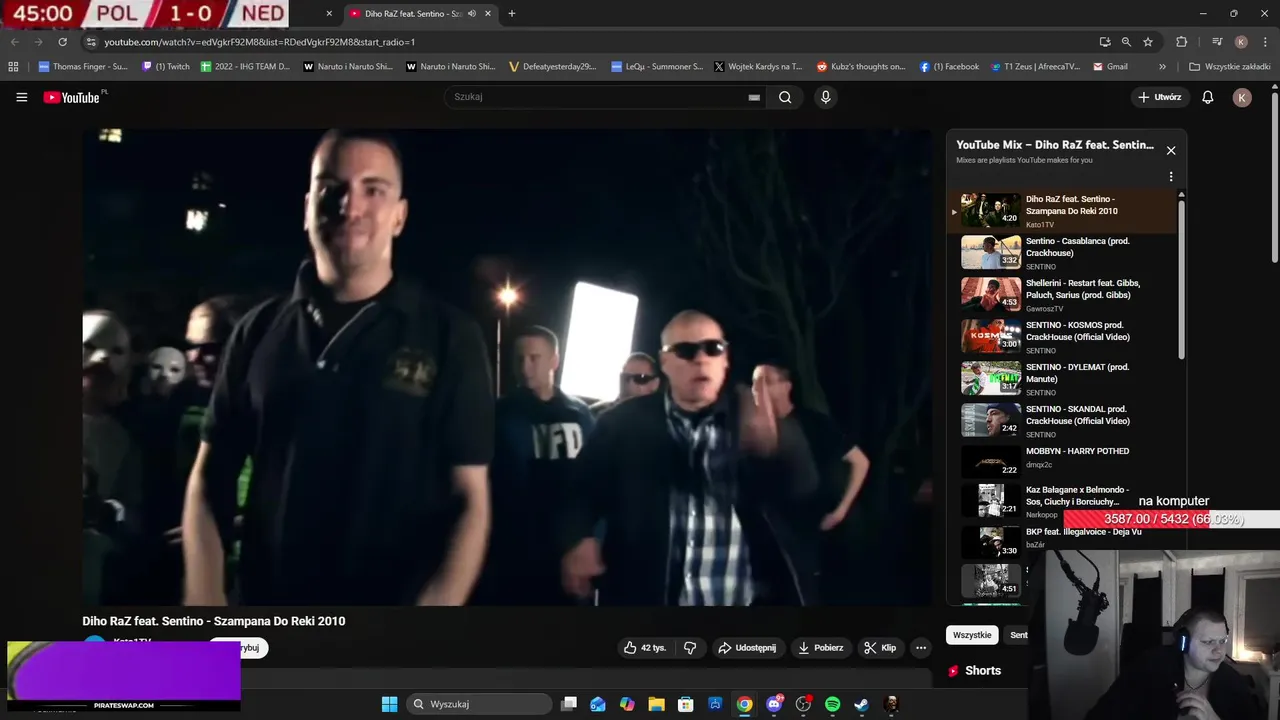Open Facebook bookmark
Image resolution: width=1280 pixels, height=720 pixels.
pyautogui.click(x=949, y=67)
